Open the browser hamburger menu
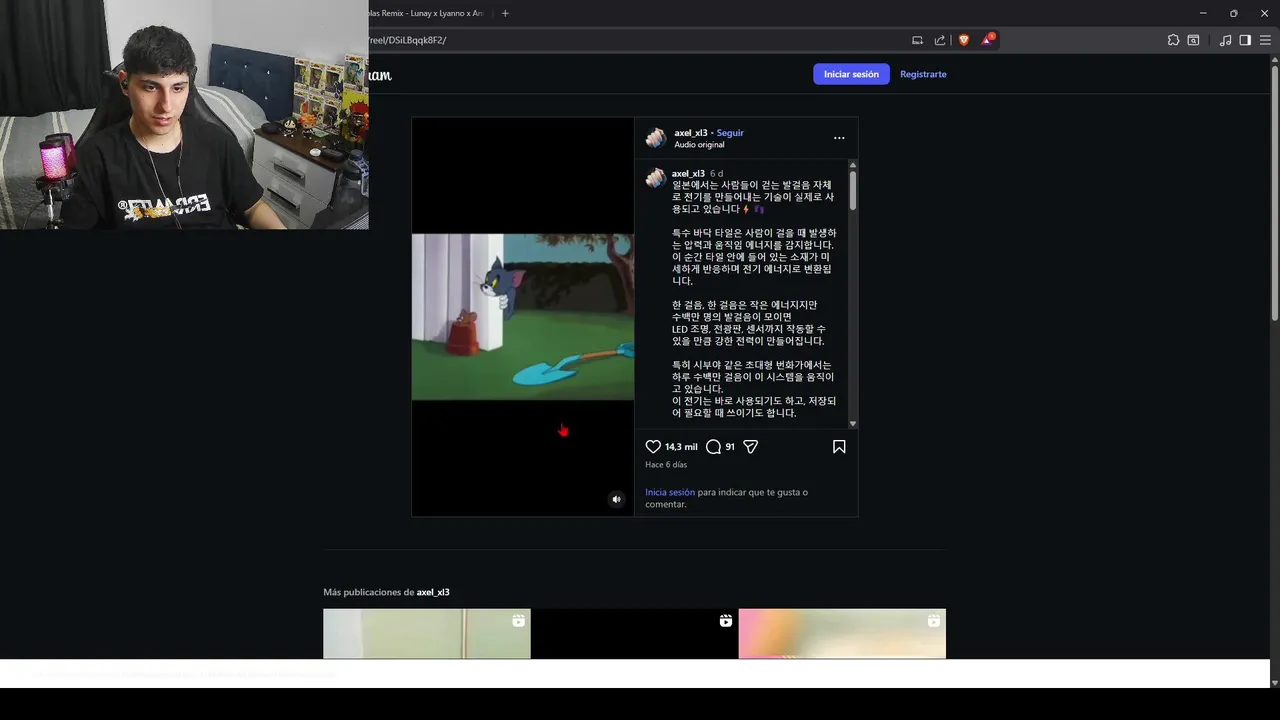 [x=1265, y=40]
